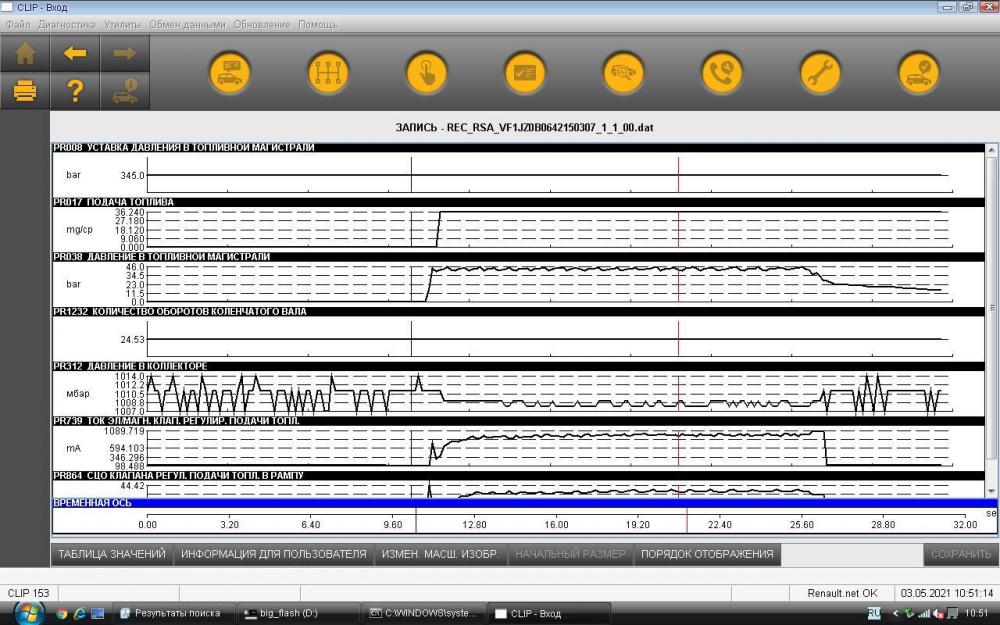
Task: Click the СОХРАНИТЬ button
Action: [960, 554]
